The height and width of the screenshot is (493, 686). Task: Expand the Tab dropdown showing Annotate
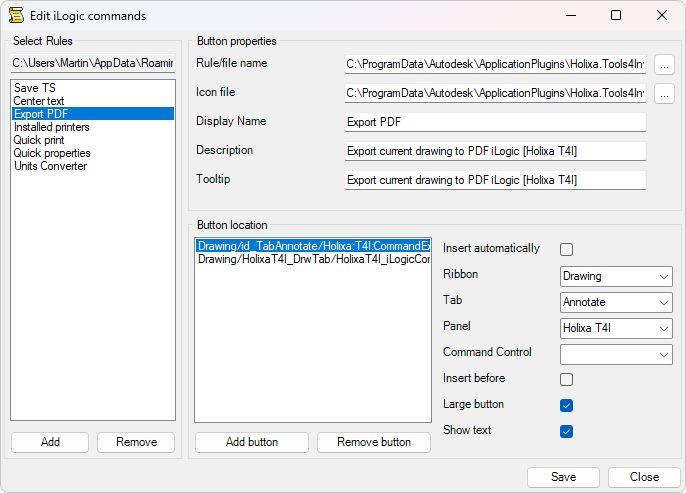(x=616, y=302)
